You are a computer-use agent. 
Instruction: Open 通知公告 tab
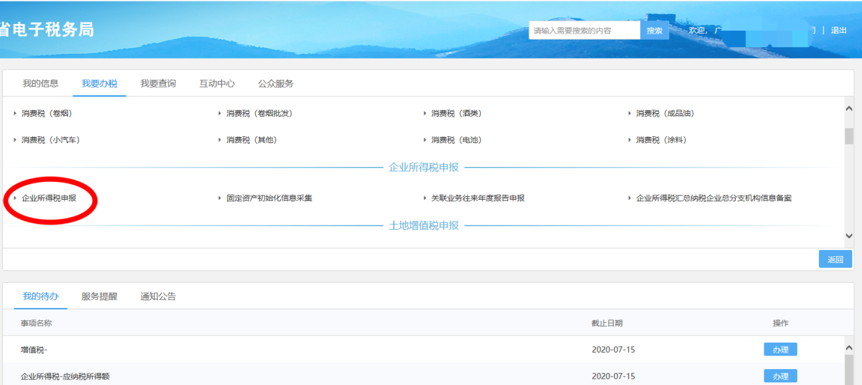pyautogui.click(x=158, y=296)
